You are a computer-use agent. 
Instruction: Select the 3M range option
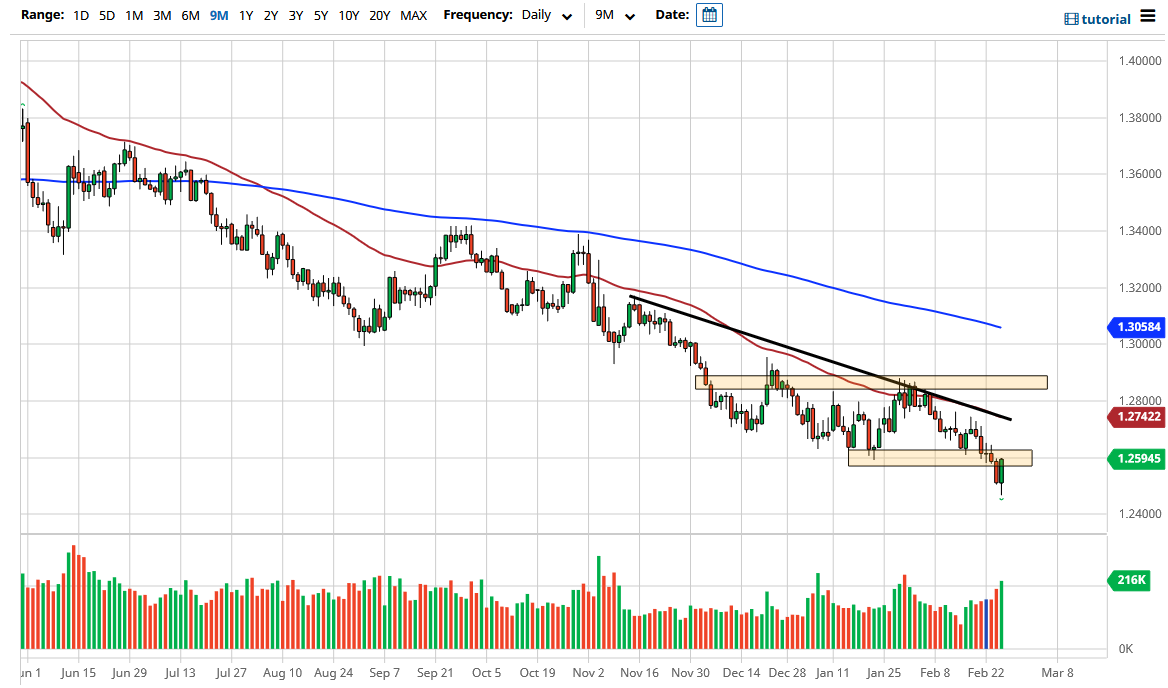click(162, 16)
